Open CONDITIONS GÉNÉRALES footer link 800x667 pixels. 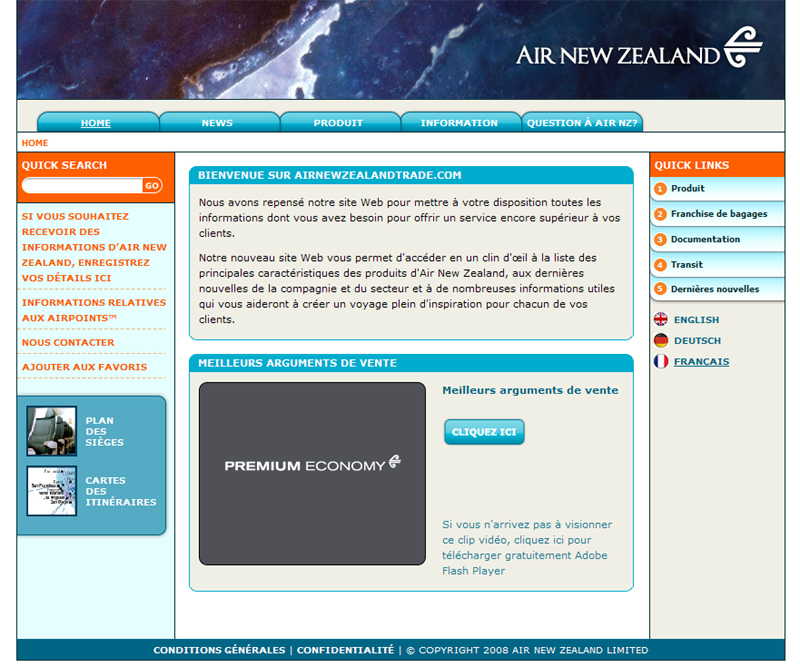point(219,650)
